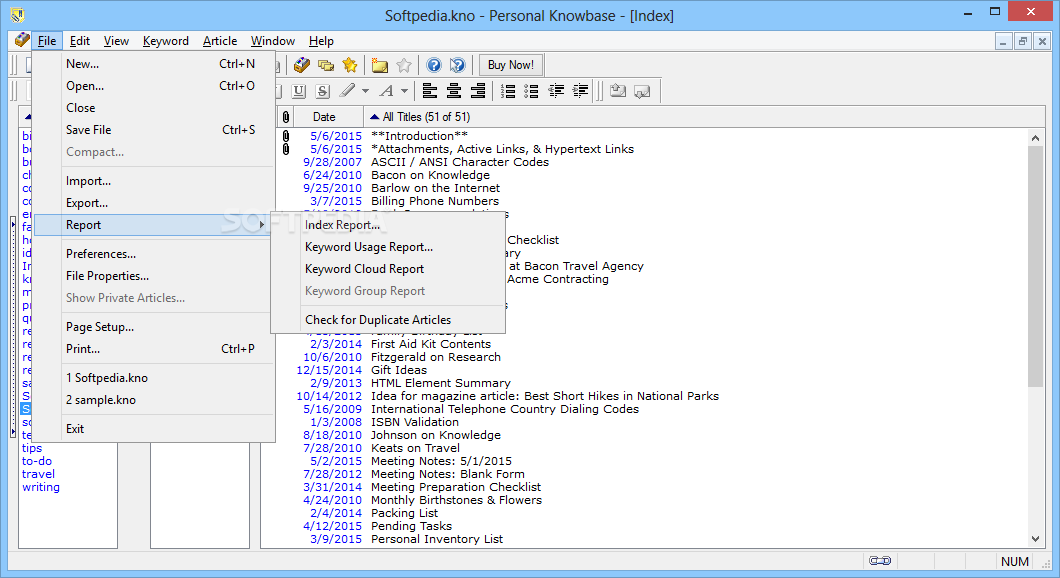Choose Page Setup menu entry

pyautogui.click(x=153, y=327)
